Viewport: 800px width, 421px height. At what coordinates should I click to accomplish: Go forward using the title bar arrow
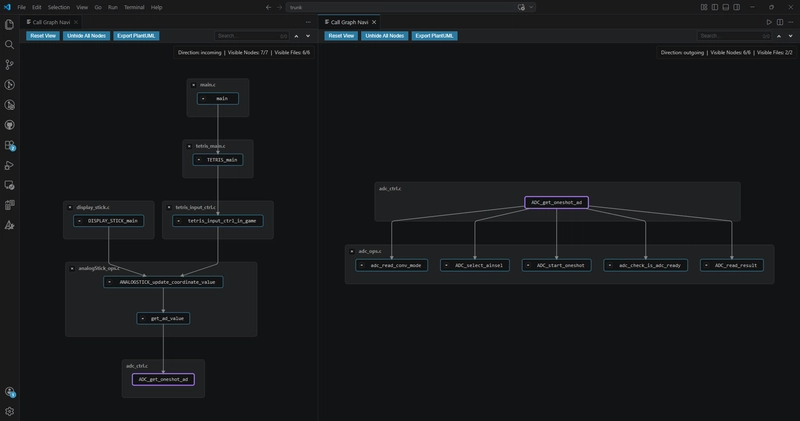[x=279, y=7]
